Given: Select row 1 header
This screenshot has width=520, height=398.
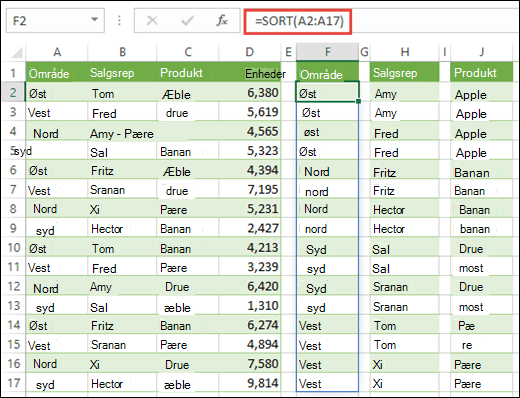Looking at the screenshot, I should coord(13,72).
